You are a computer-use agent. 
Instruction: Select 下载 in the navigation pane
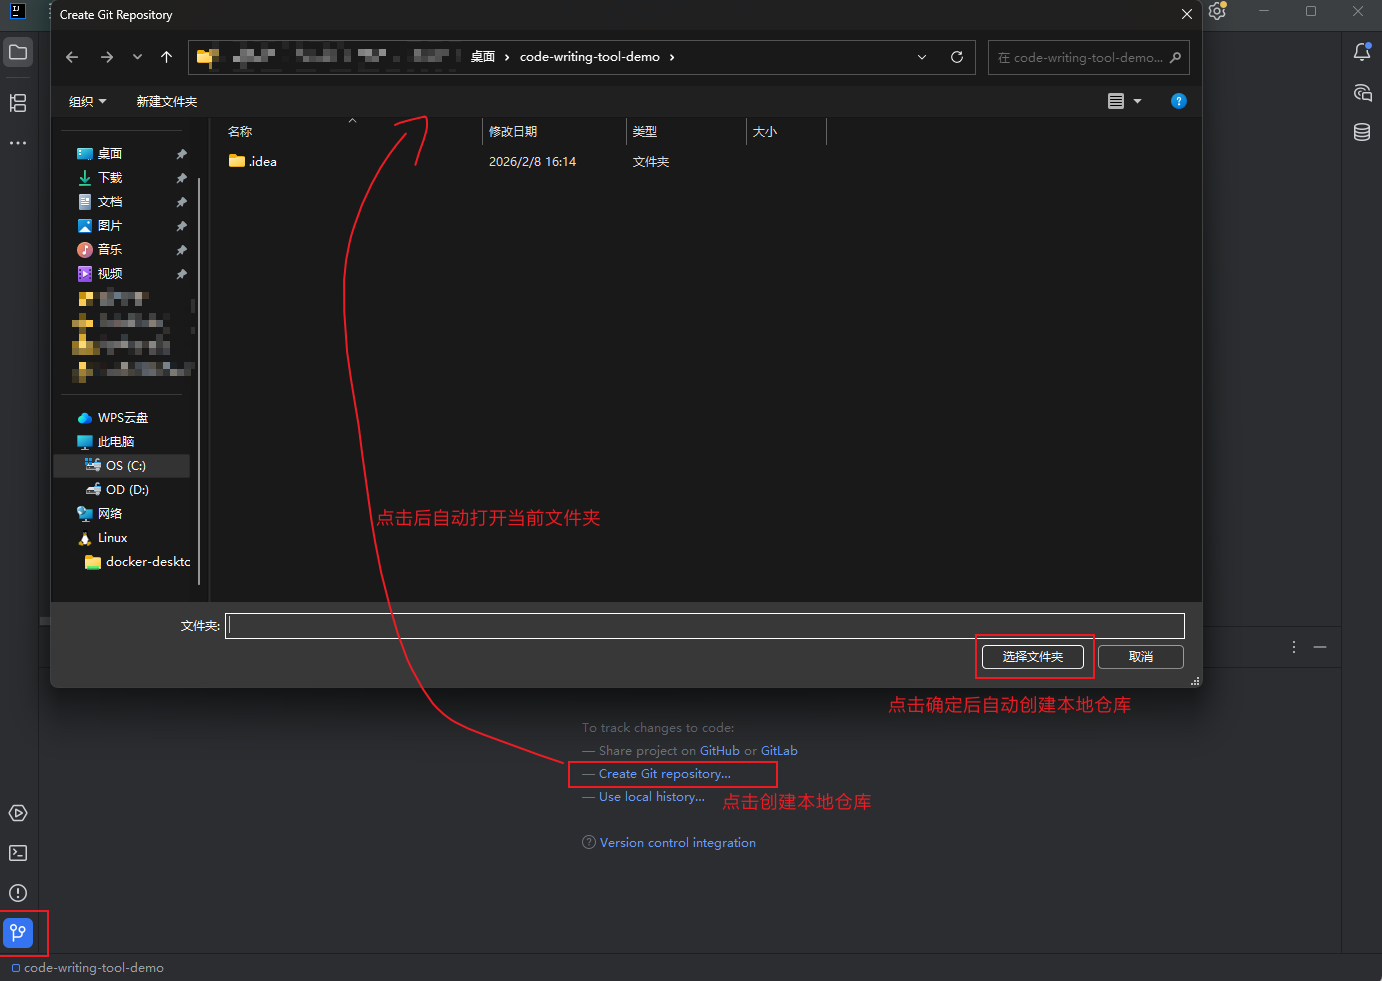tap(110, 177)
